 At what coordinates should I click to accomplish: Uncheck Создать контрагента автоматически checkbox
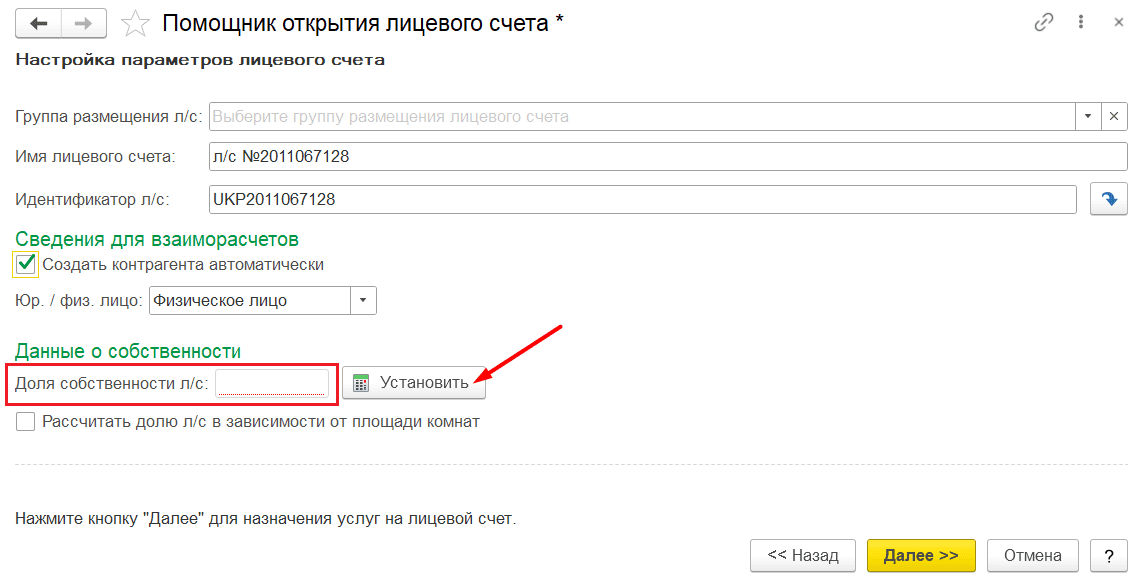[26, 264]
